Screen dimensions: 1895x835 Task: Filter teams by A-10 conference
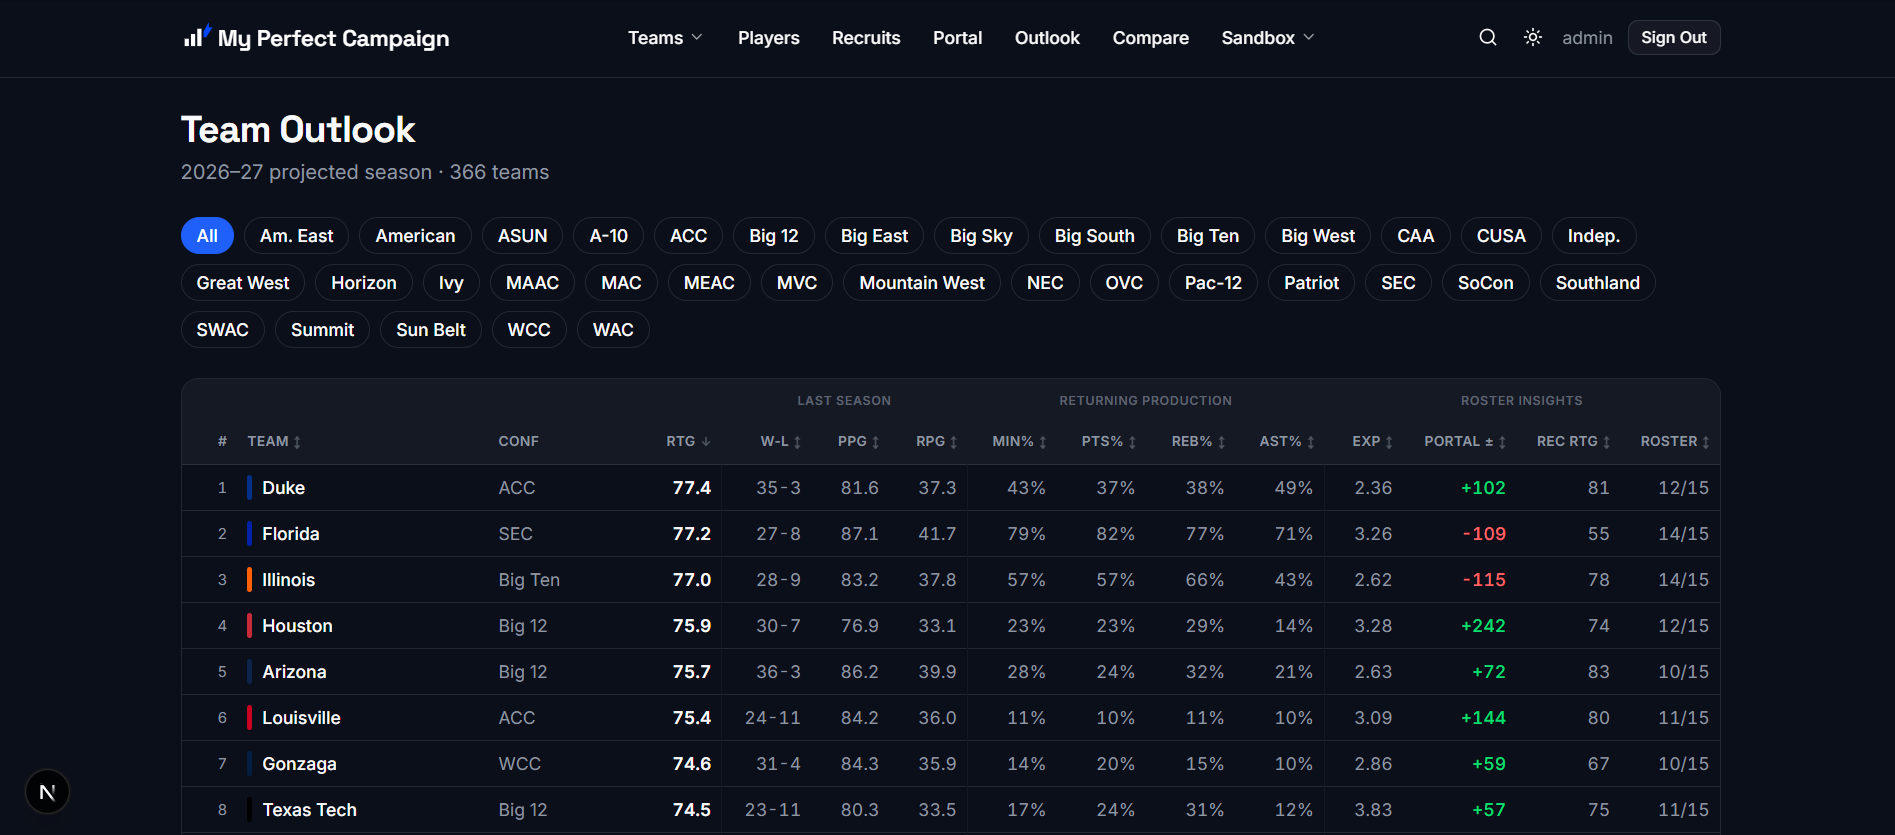pyautogui.click(x=608, y=236)
